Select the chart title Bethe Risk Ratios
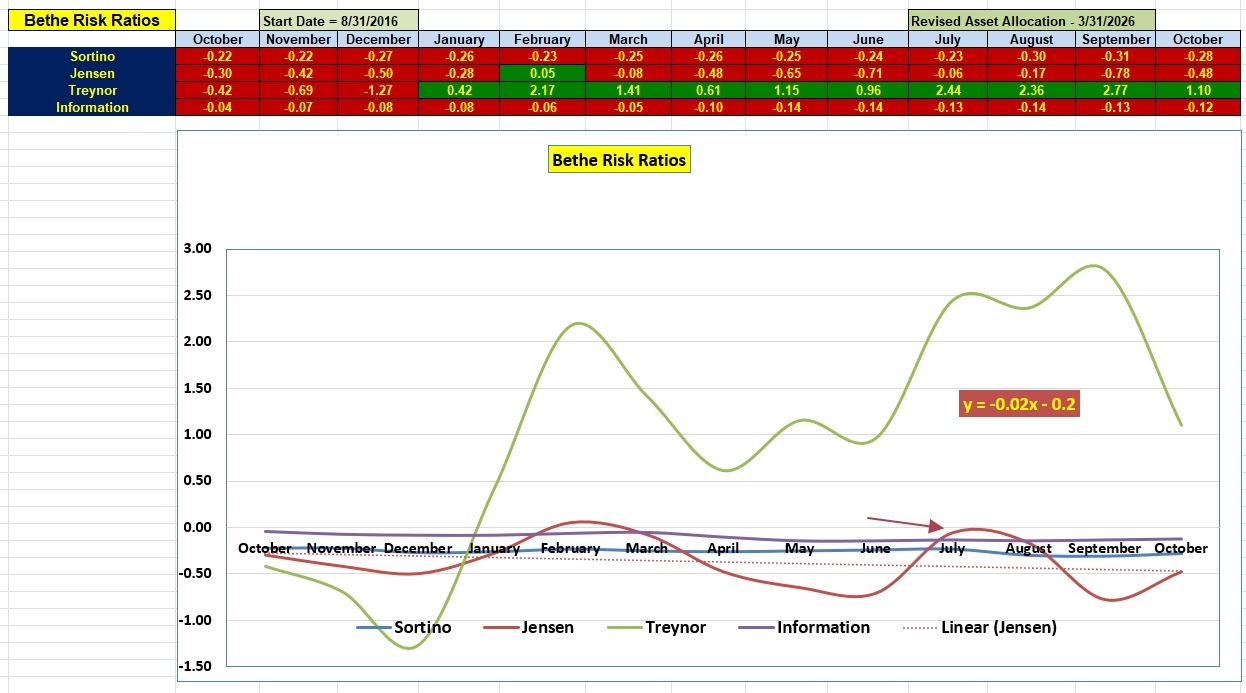 [619, 159]
